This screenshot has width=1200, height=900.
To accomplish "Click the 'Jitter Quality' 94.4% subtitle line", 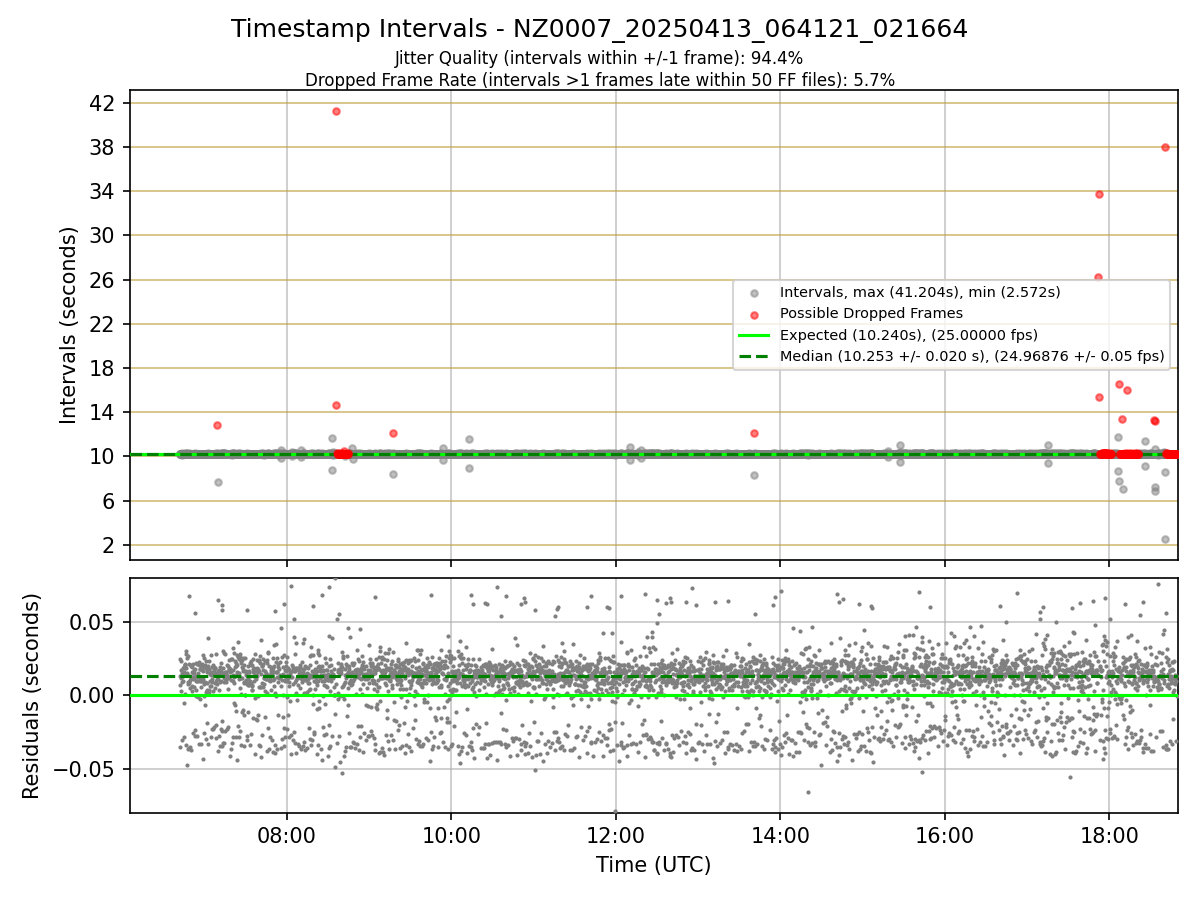I will [x=599, y=59].
